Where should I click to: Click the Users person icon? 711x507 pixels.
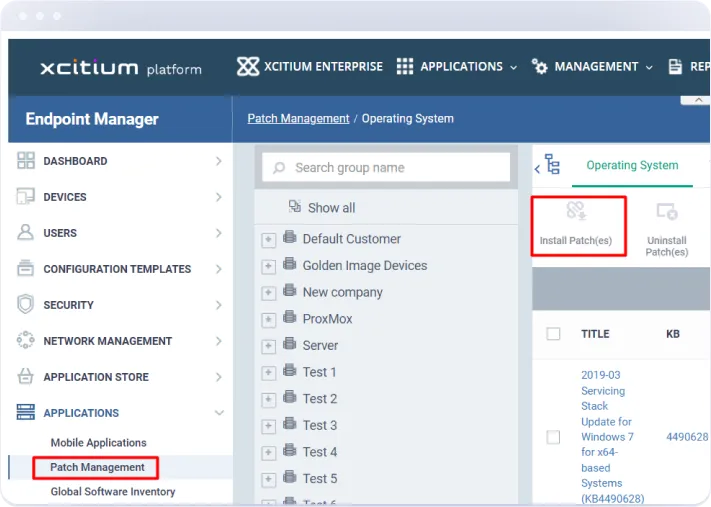click(25, 232)
